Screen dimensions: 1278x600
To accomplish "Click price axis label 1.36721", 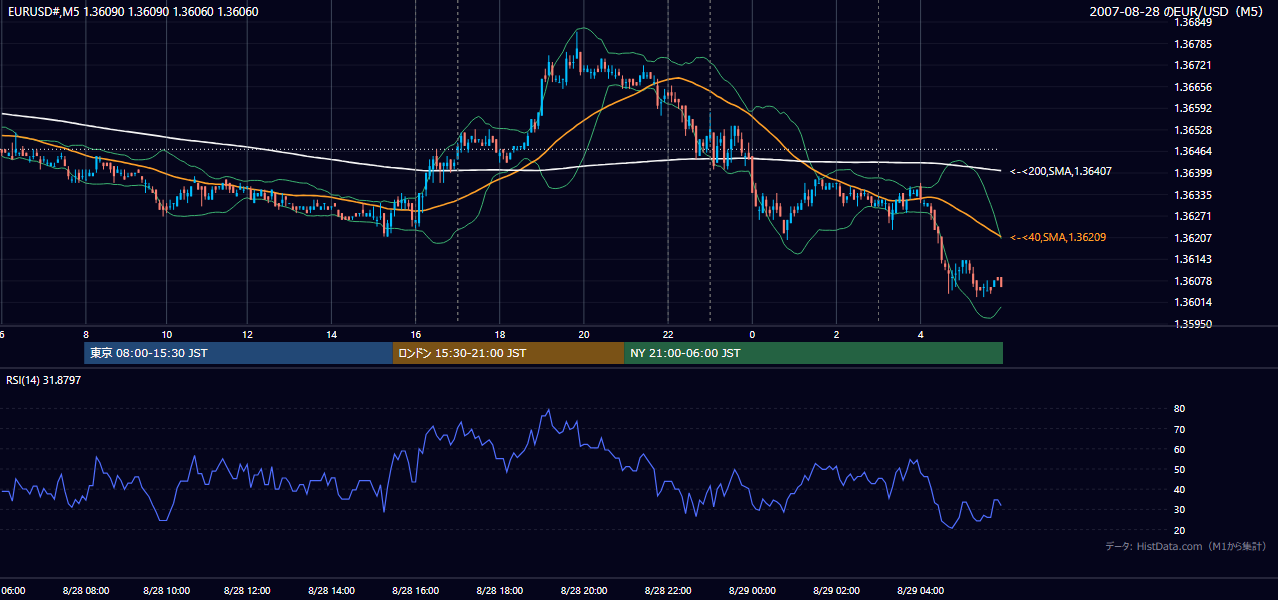I will point(1192,65).
